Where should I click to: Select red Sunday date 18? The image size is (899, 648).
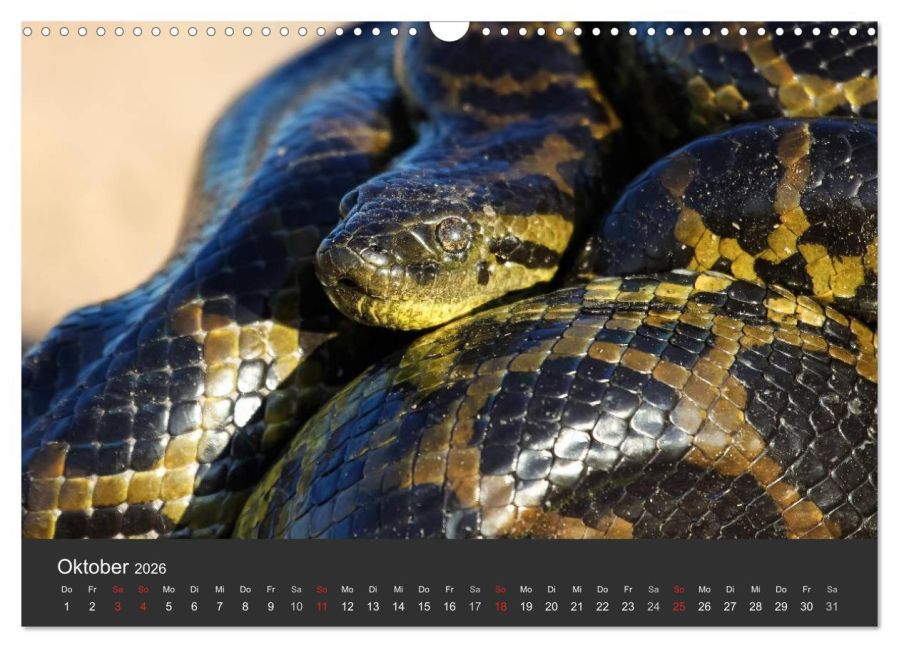(500, 607)
